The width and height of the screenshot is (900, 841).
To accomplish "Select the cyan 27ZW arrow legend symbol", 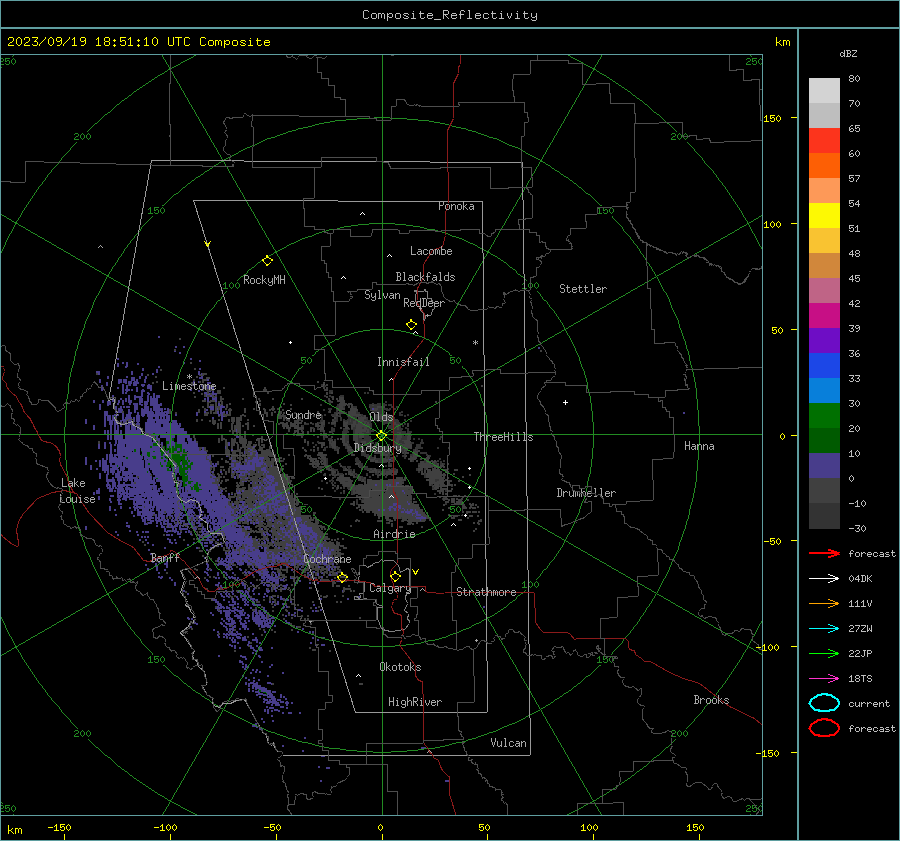I will pos(824,629).
